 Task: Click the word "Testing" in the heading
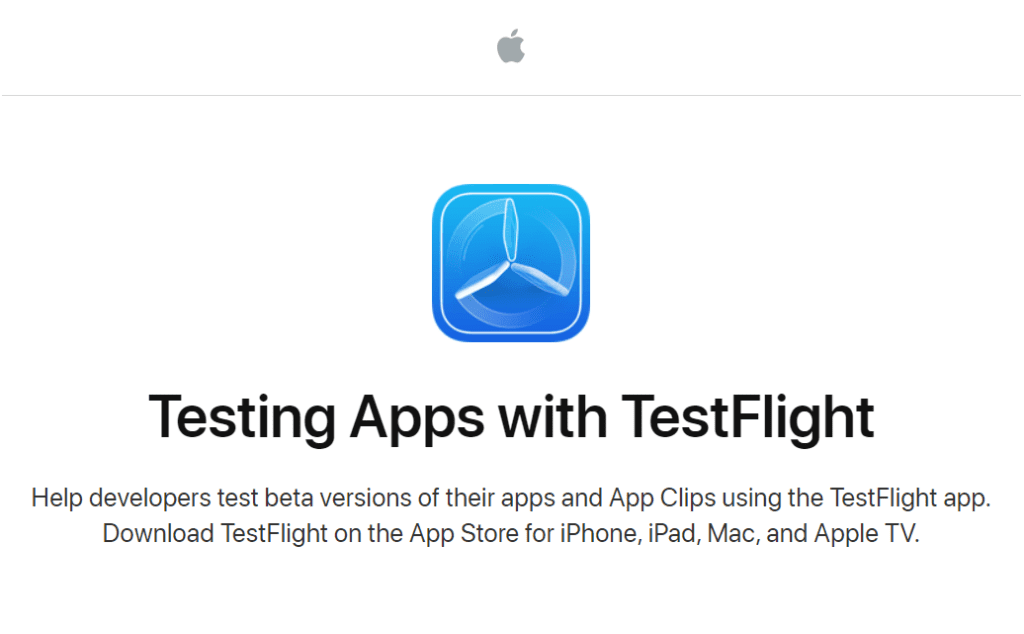click(x=242, y=418)
